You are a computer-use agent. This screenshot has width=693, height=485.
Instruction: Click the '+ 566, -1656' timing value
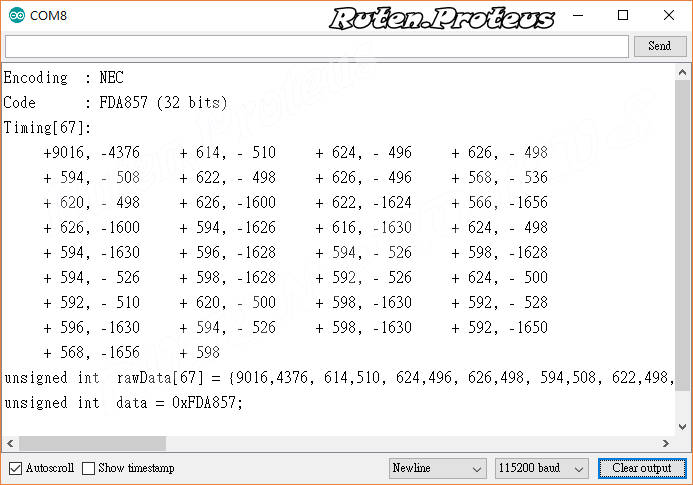click(x=499, y=202)
